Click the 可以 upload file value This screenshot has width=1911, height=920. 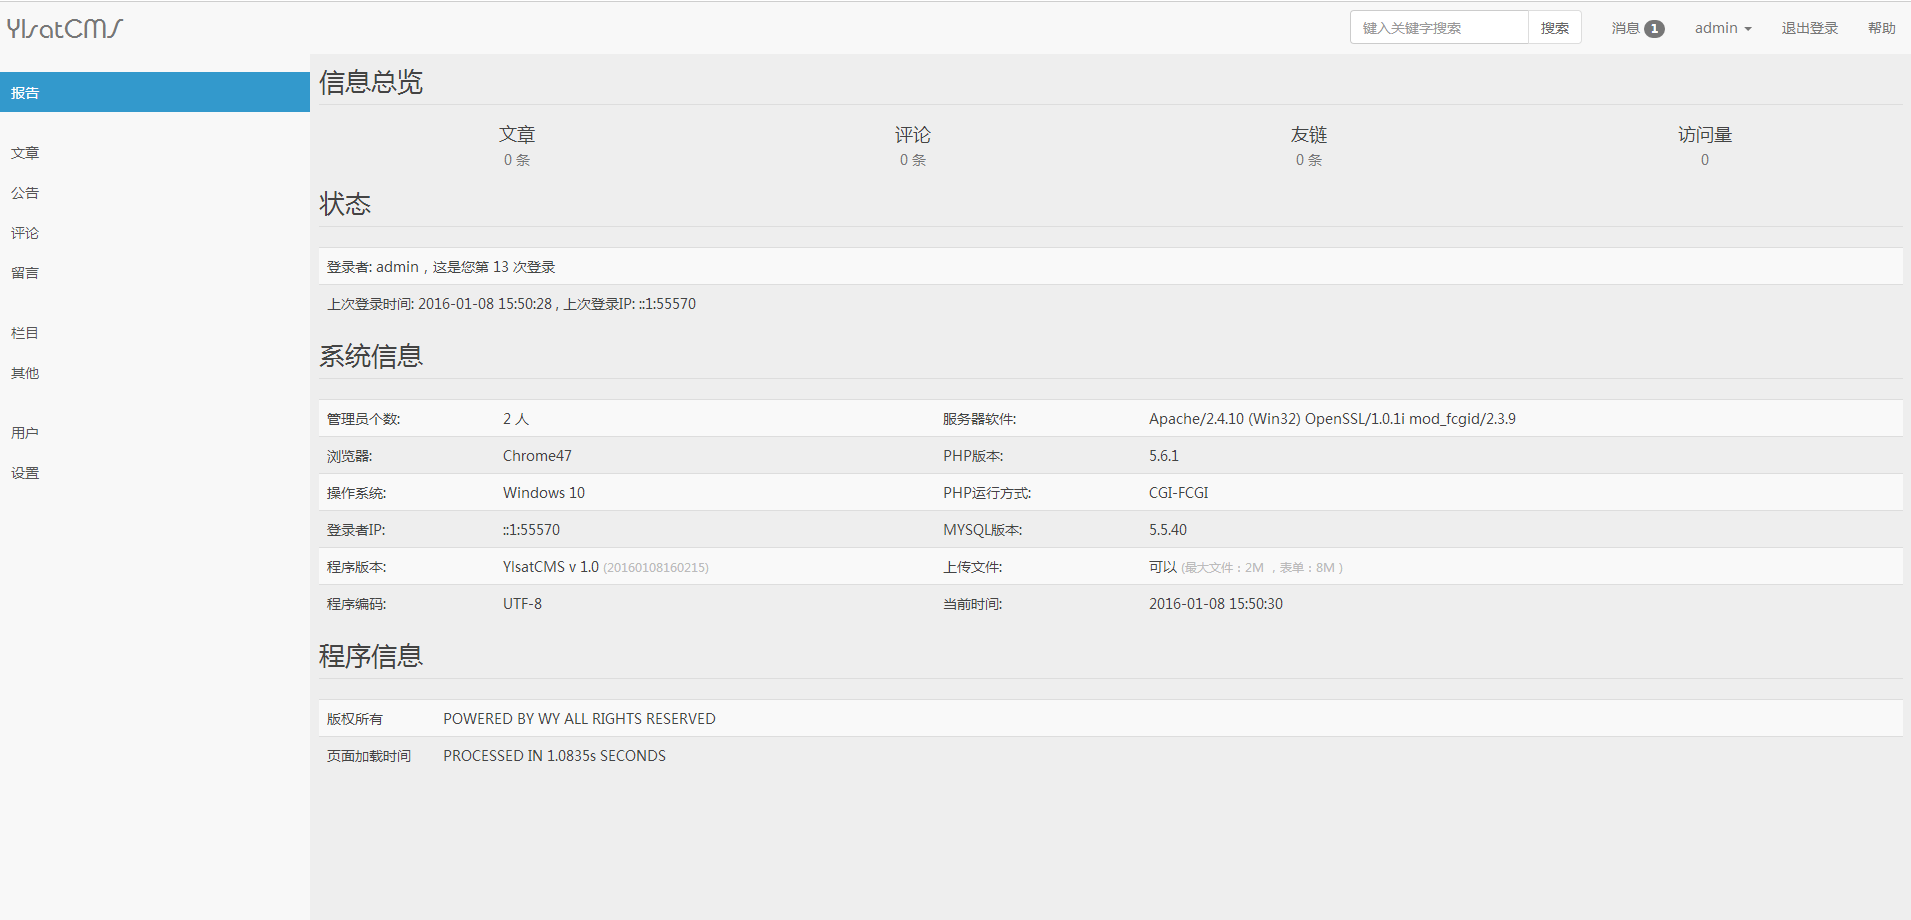pos(1163,567)
